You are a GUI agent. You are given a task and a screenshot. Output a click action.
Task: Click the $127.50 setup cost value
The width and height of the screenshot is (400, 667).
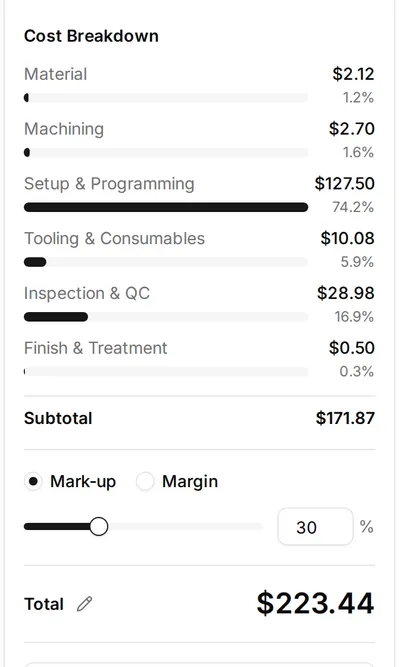coord(345,184)
